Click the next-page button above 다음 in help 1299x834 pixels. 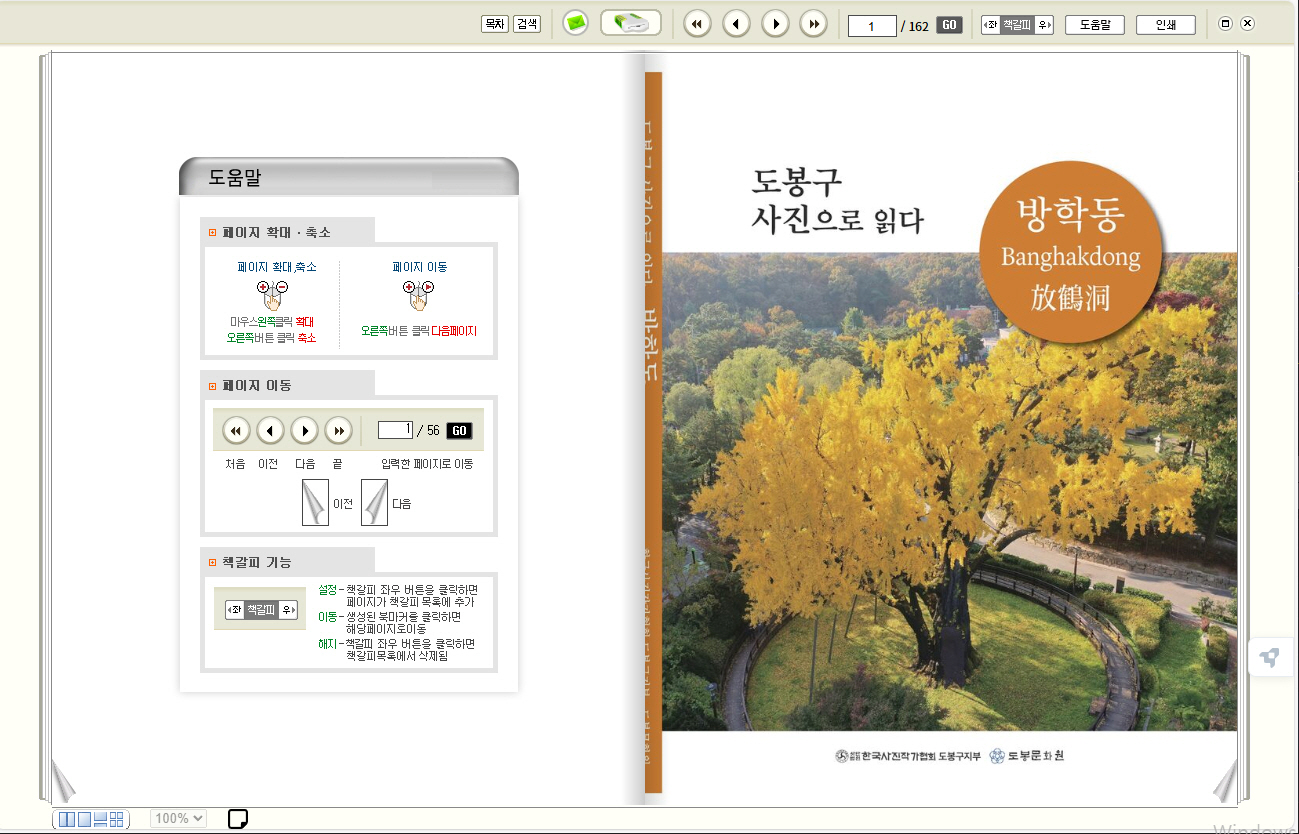coord(304,431)
